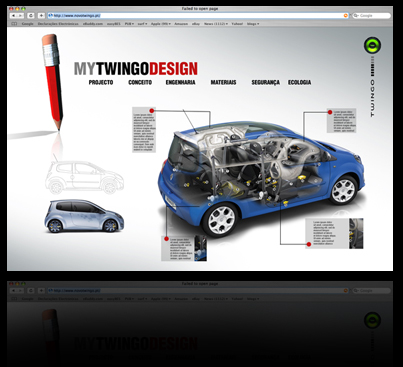Image resolution: width=403 pixels, height=367 pixels.
Task: Open the Apple bookmarks folder dropdown
Action: (x=161, y=24)
